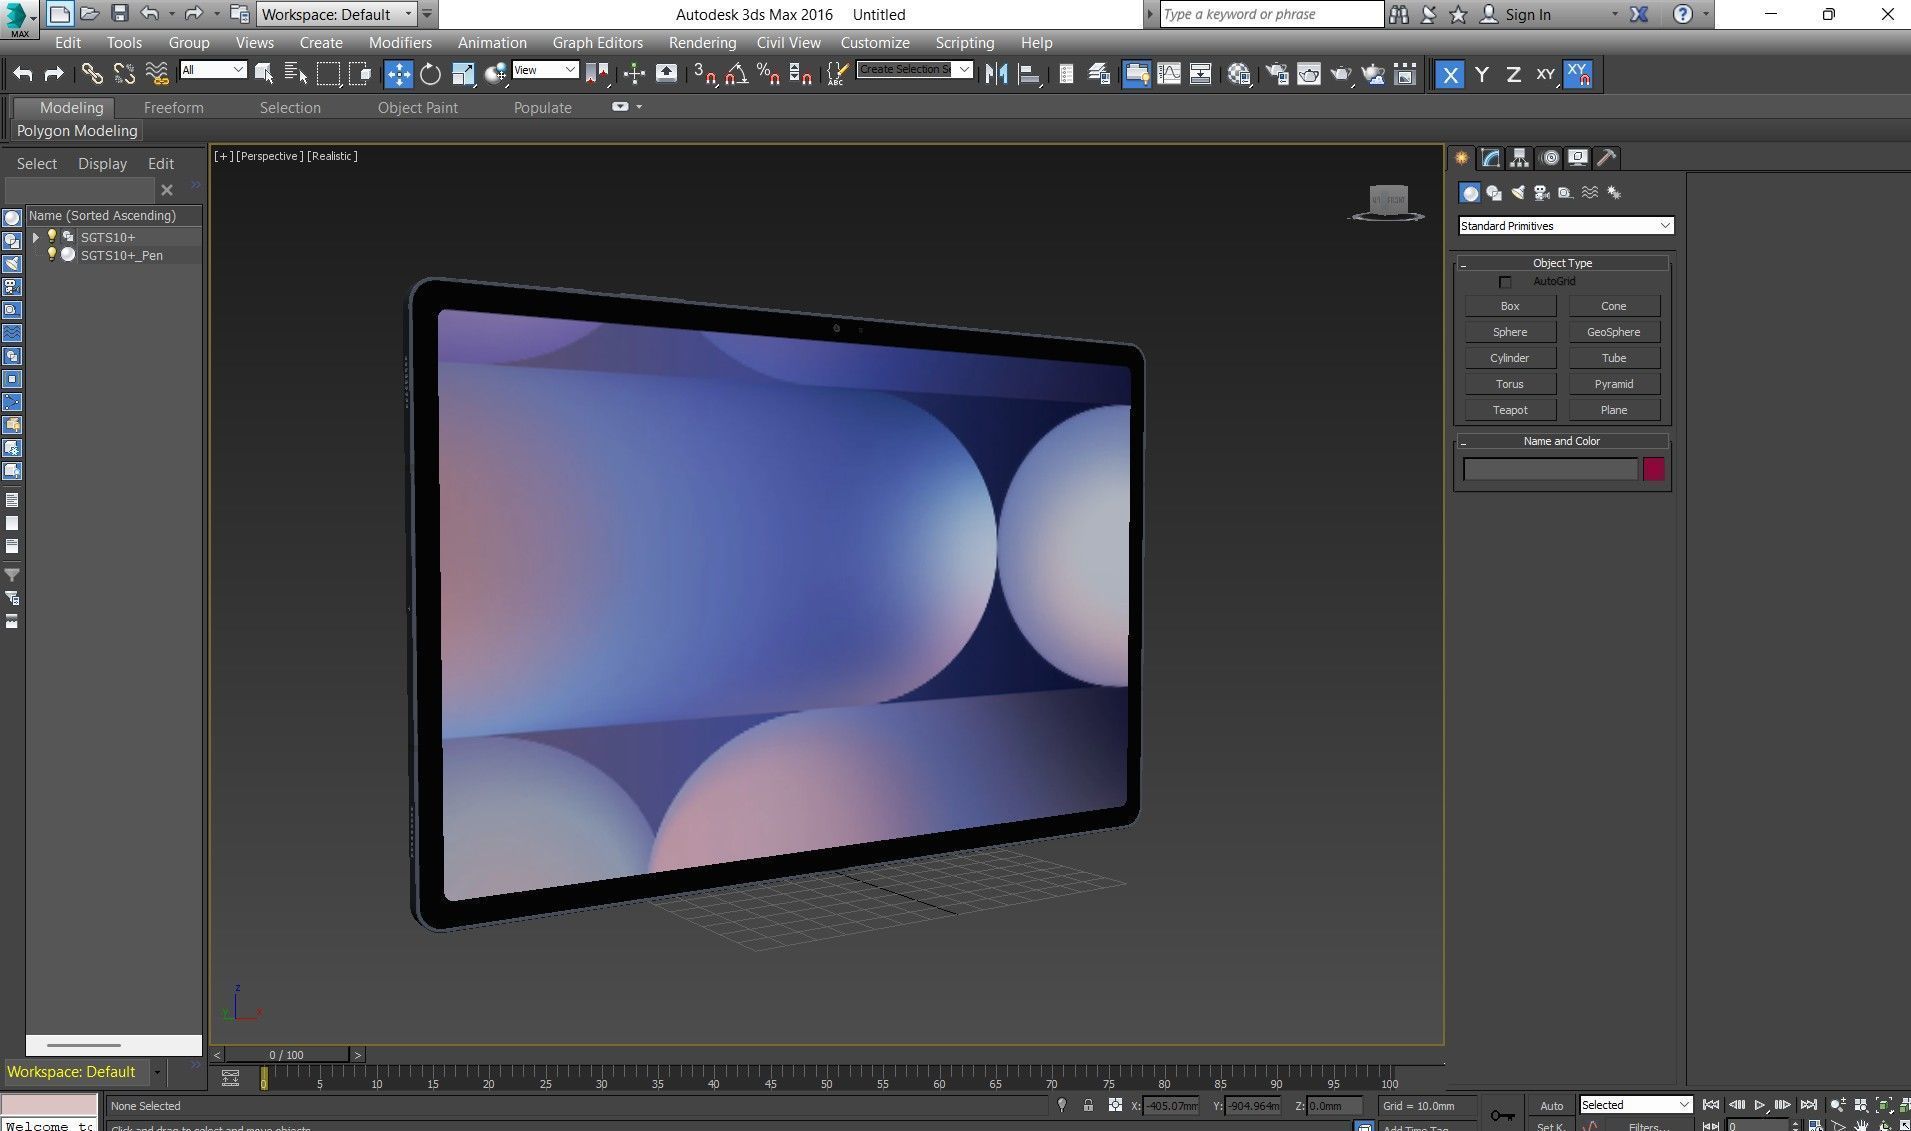This screenshot has height=1131, width=1911.
Task: Click the Redo arrow in main toolbar
Action: [x=54, y=73]
